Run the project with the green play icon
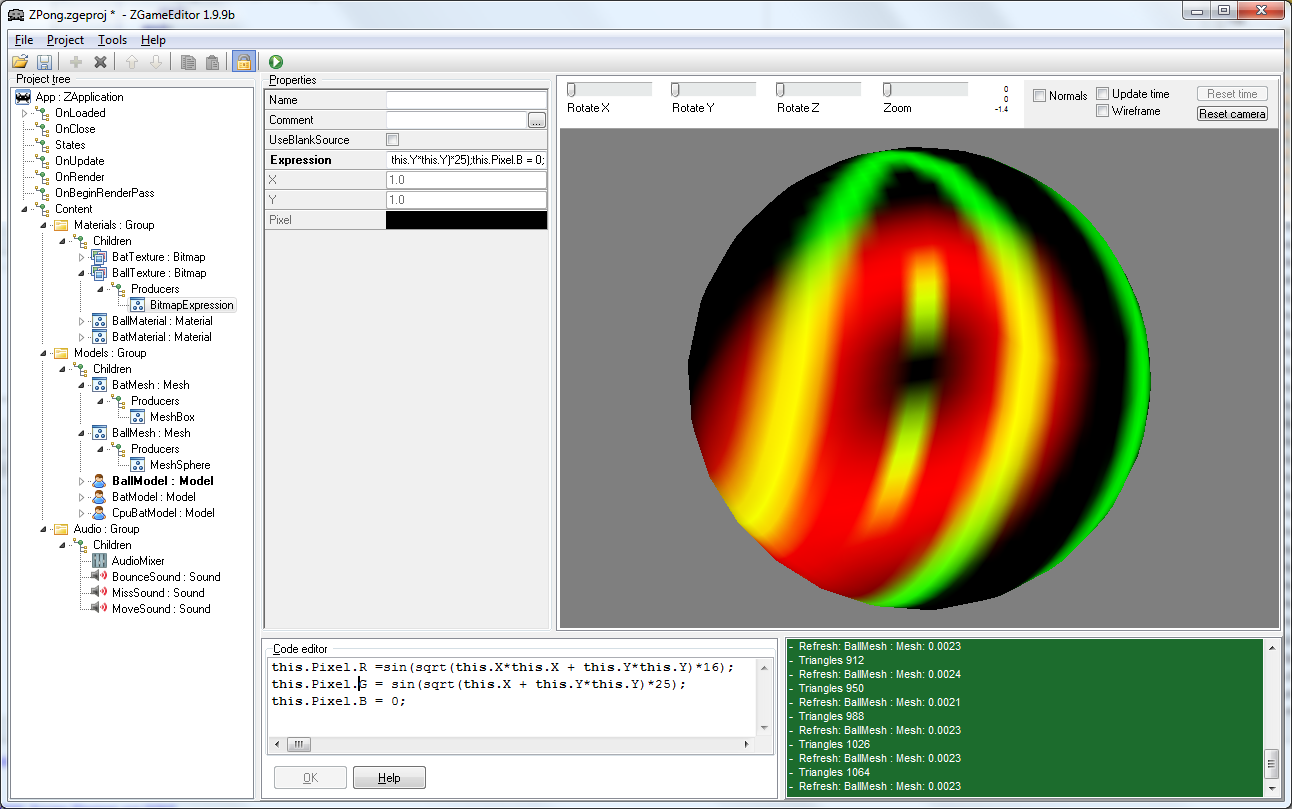The height and width of the screenshot is (809, 1292). [x=276, y=62]
